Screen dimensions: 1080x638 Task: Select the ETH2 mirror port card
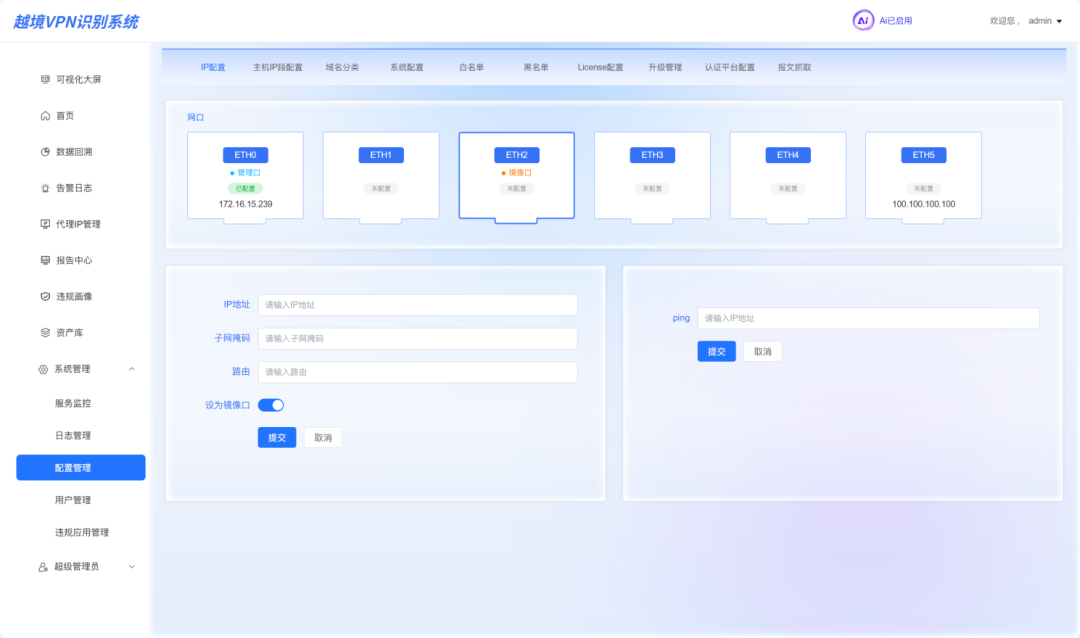(517, 176)
